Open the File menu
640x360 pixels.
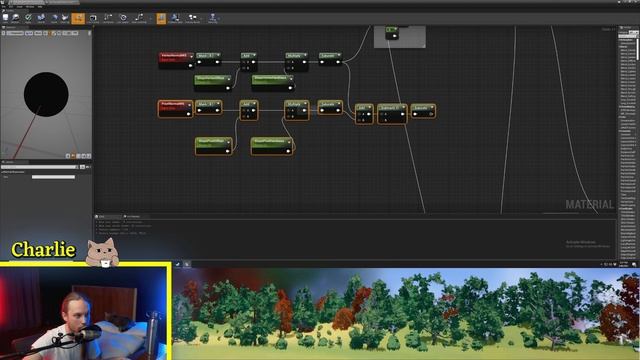coord(4,7)
